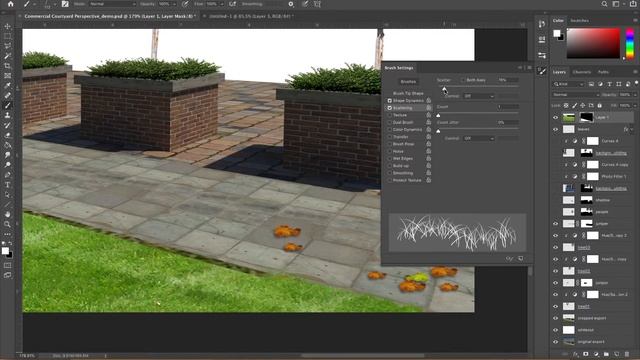Click the Count value input field

coord(508,107)
